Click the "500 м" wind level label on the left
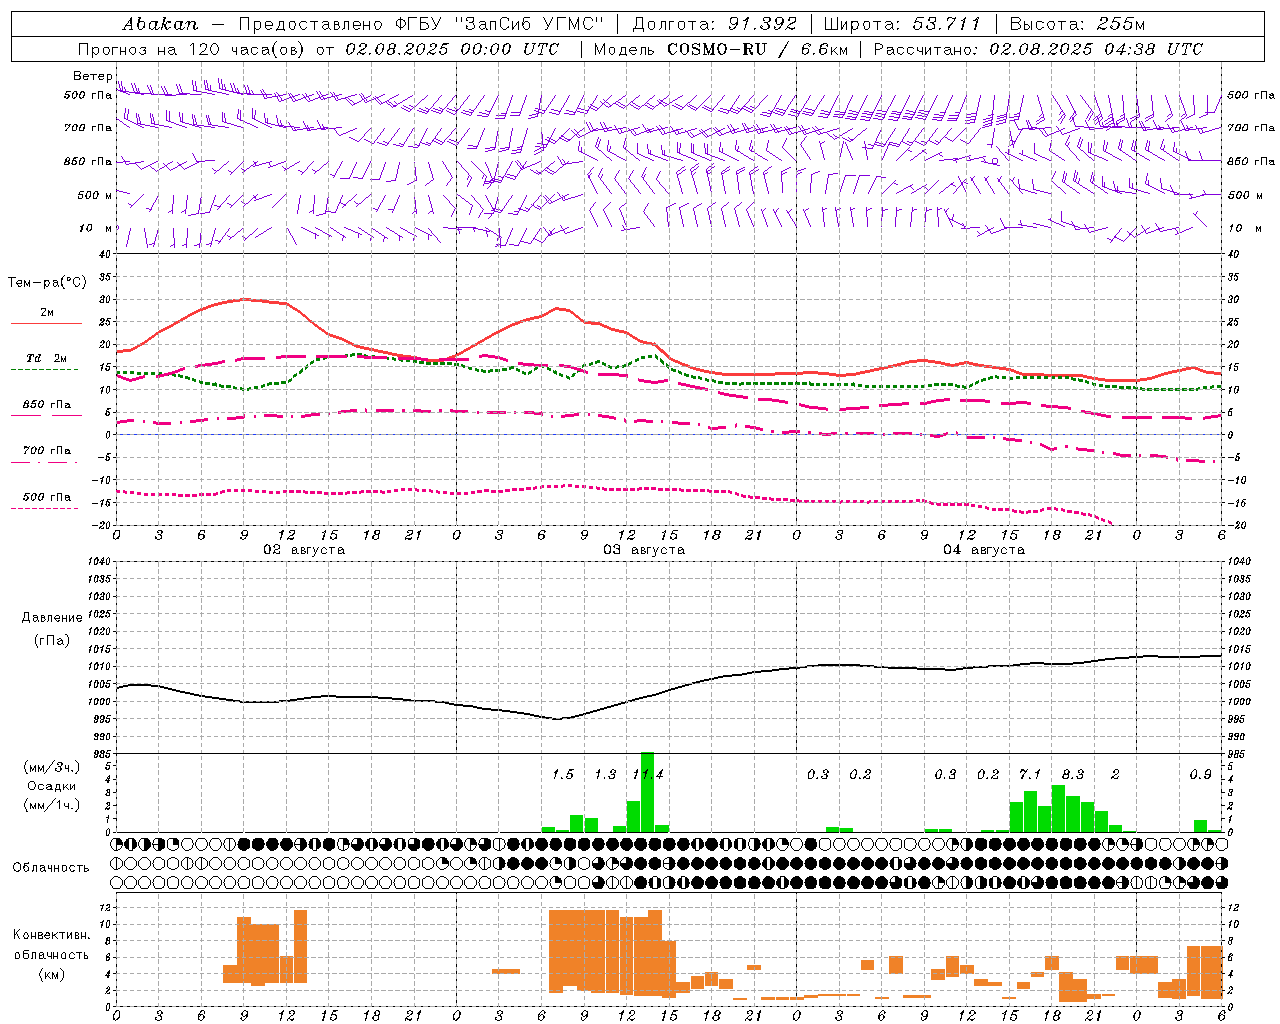This screenshot has height=1024, width=1280. pos(94,195)
